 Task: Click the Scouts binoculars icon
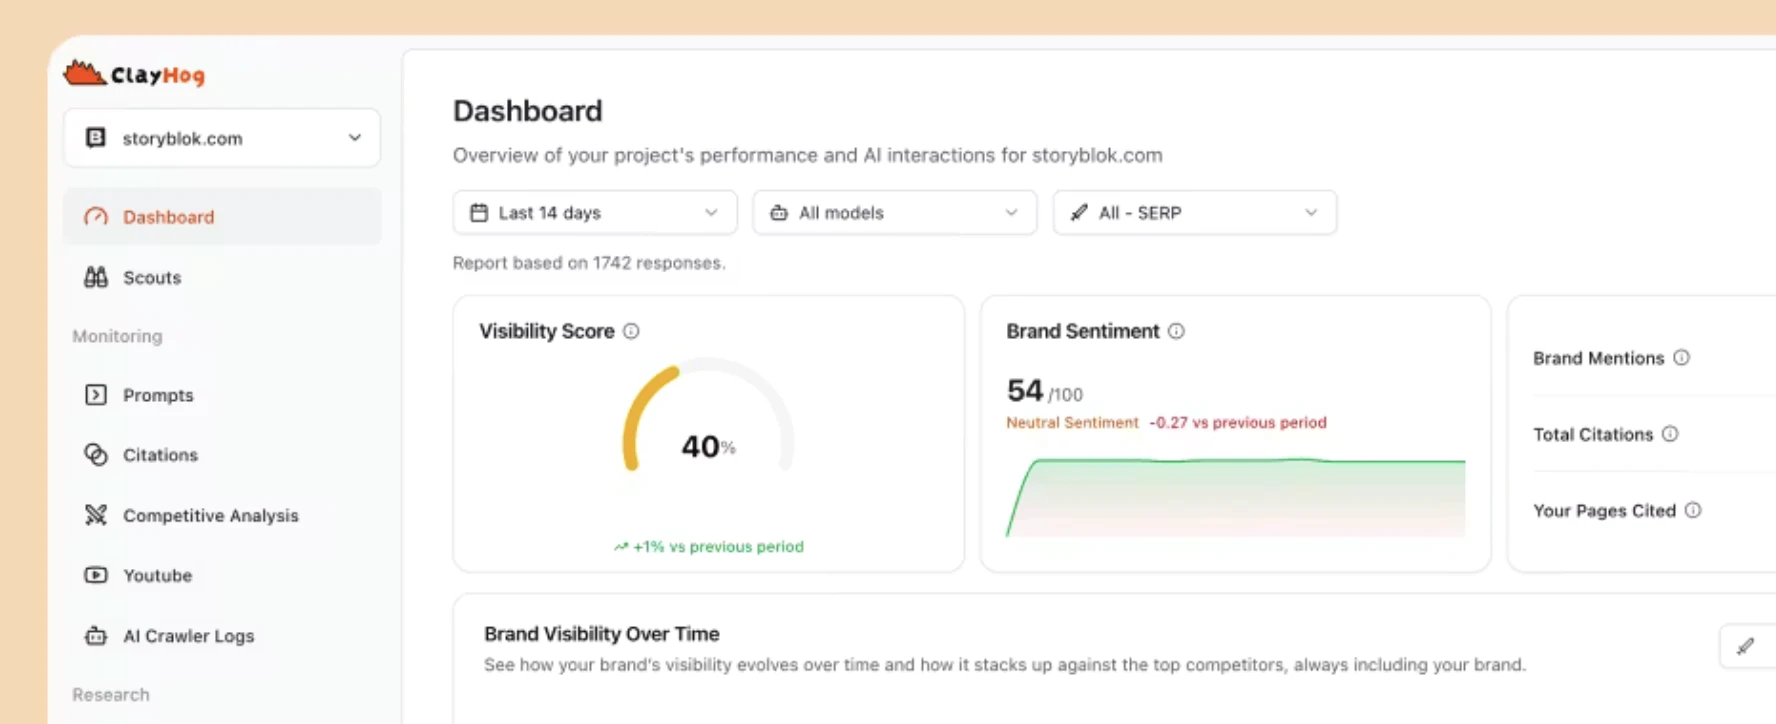tap(96, 277)
